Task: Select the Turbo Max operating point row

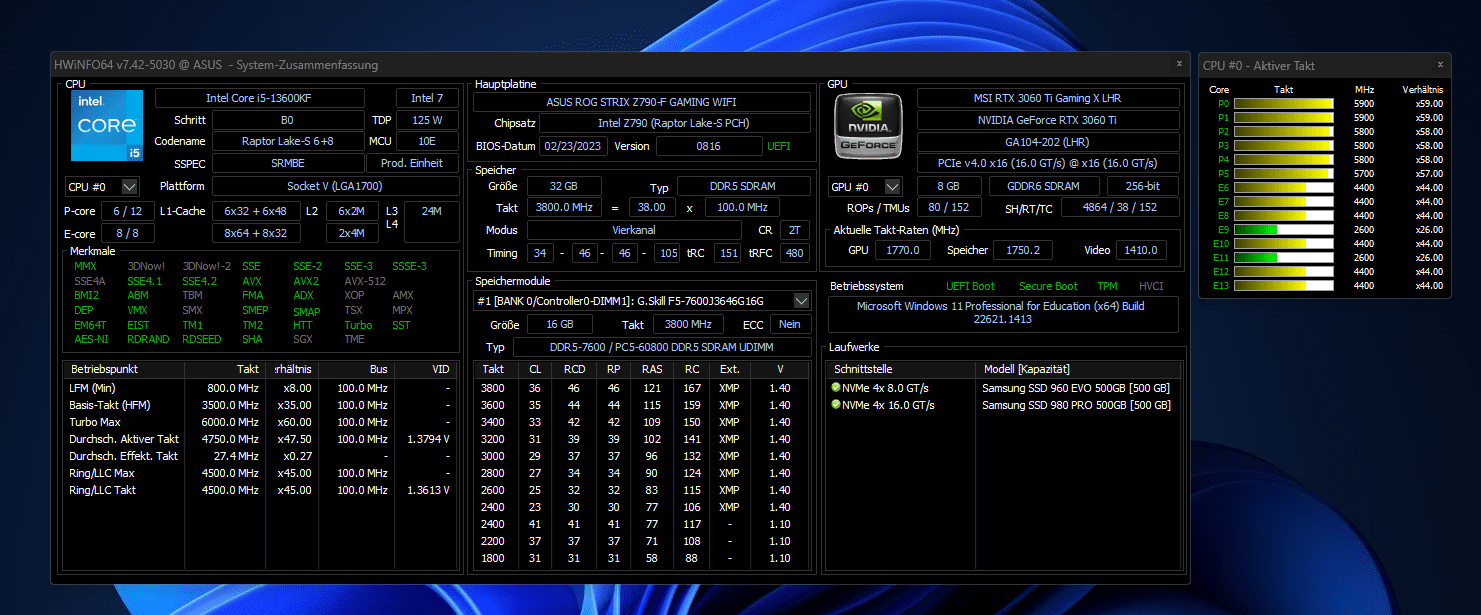Action: coord(260,422)
